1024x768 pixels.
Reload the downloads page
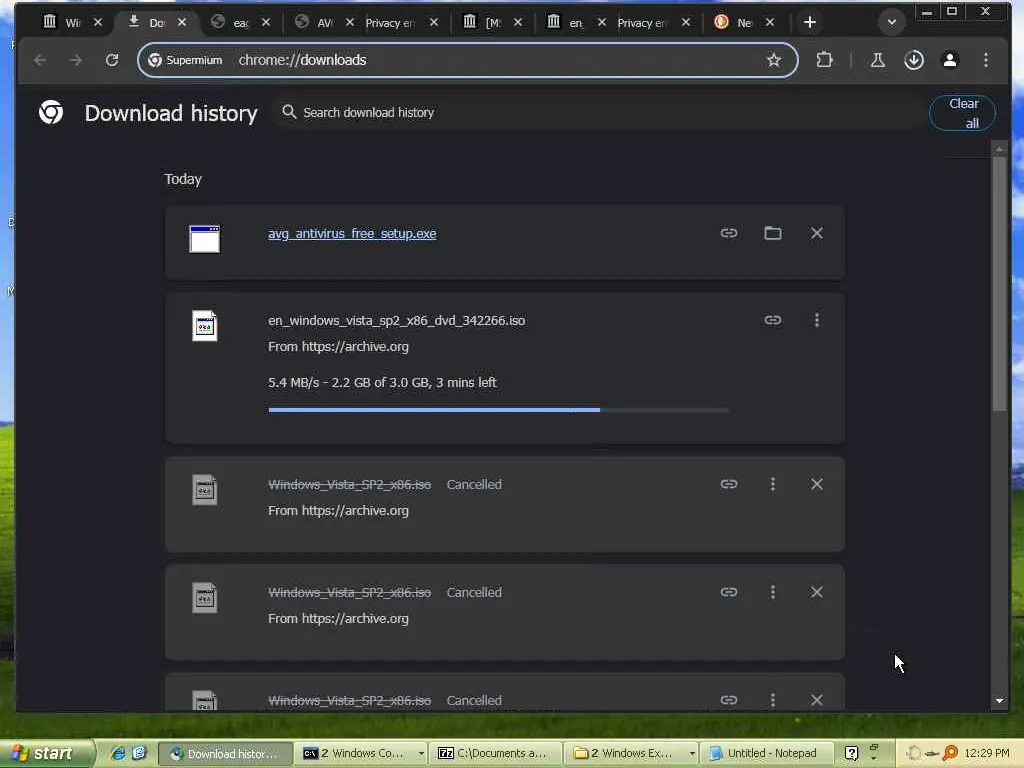(112, 60)
